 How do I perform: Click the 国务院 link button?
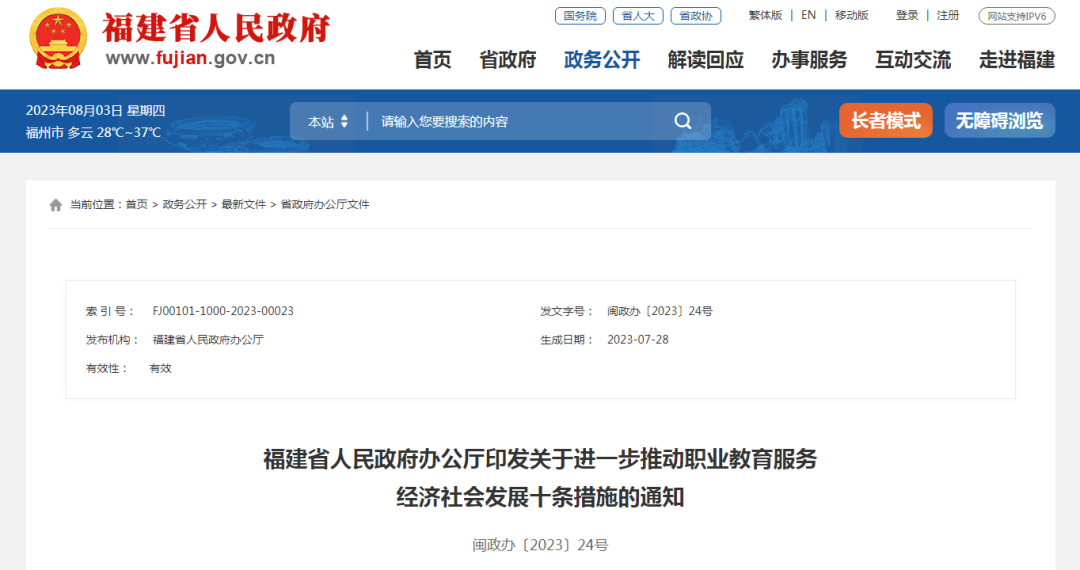(580, 16)
